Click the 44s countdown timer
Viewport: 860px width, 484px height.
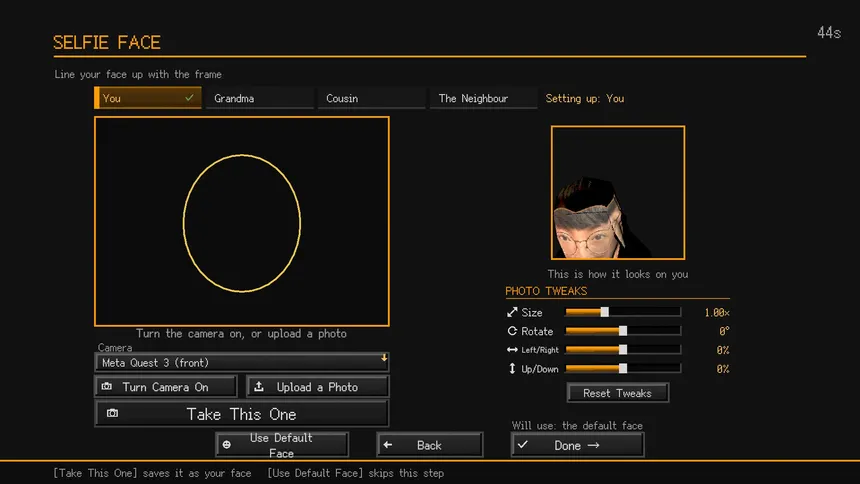point(829,33)
